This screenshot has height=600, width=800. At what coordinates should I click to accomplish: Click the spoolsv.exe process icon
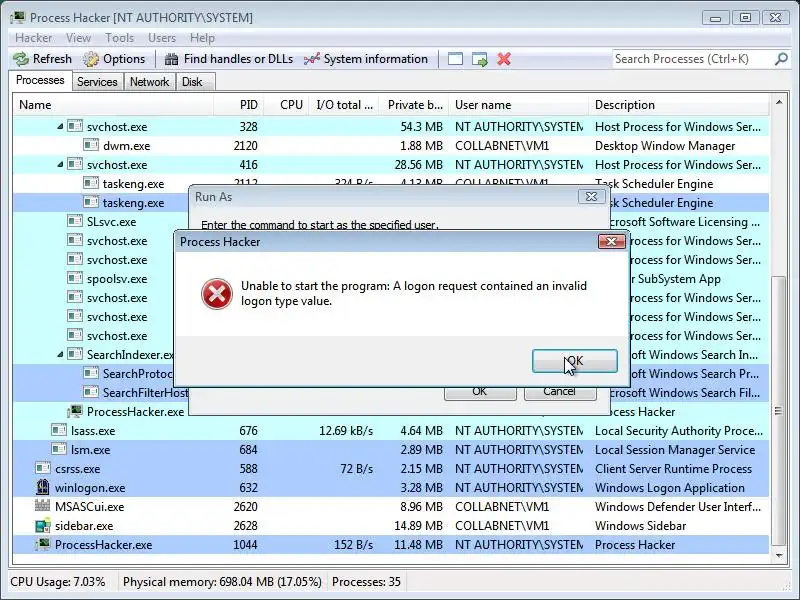(75, 278)
